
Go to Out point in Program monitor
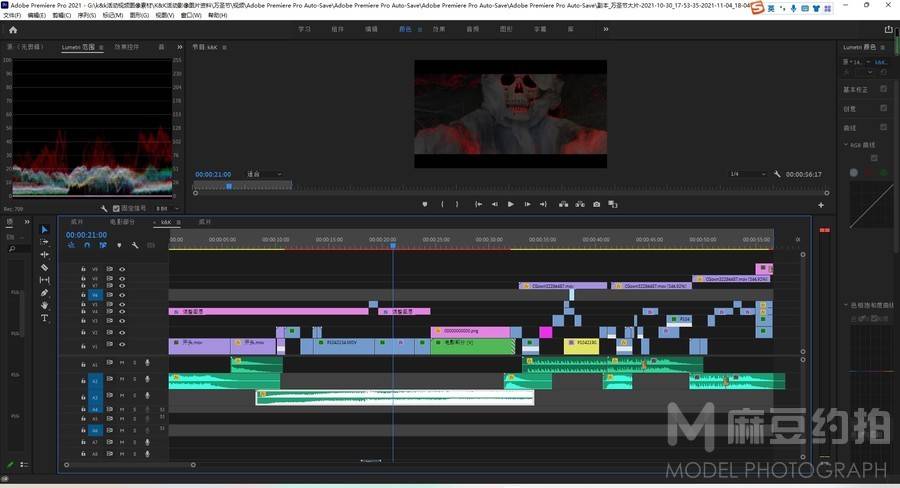click(543, 204)
